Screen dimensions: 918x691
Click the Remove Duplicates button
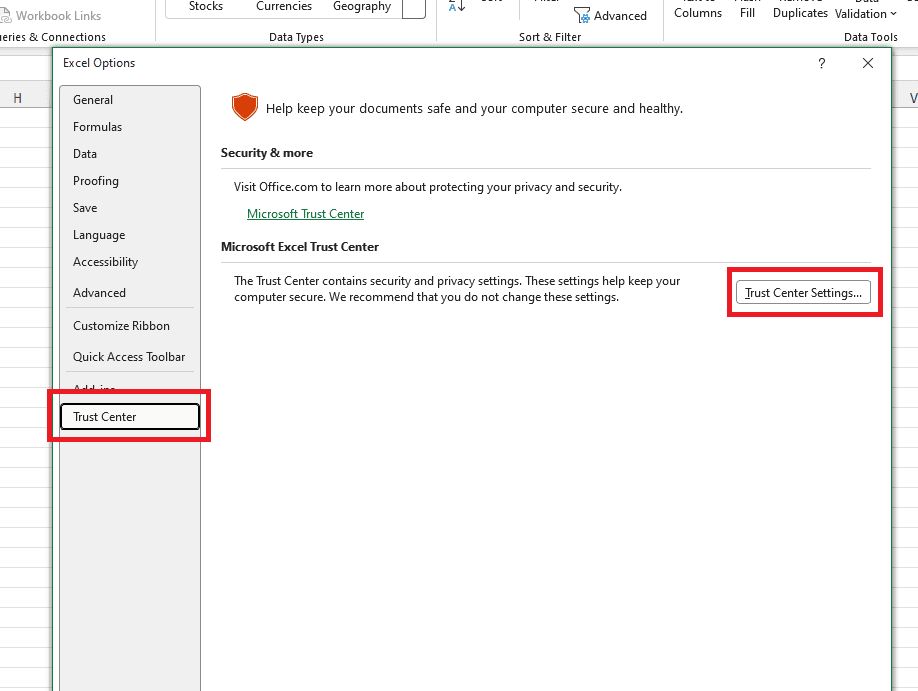coord(800,9)
